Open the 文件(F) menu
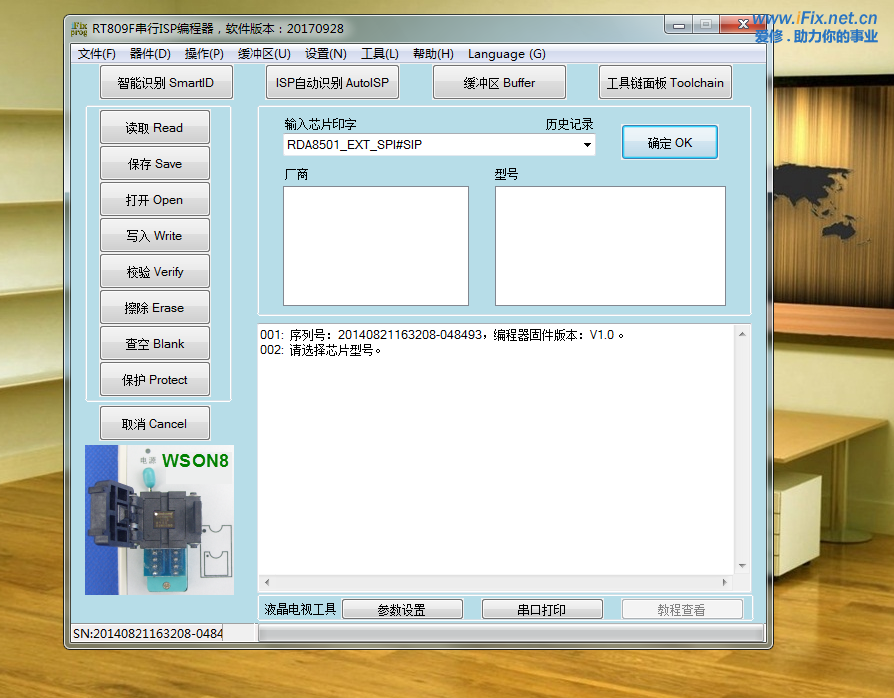The width and height of the screenshot is (894, 698). (96, 54)
